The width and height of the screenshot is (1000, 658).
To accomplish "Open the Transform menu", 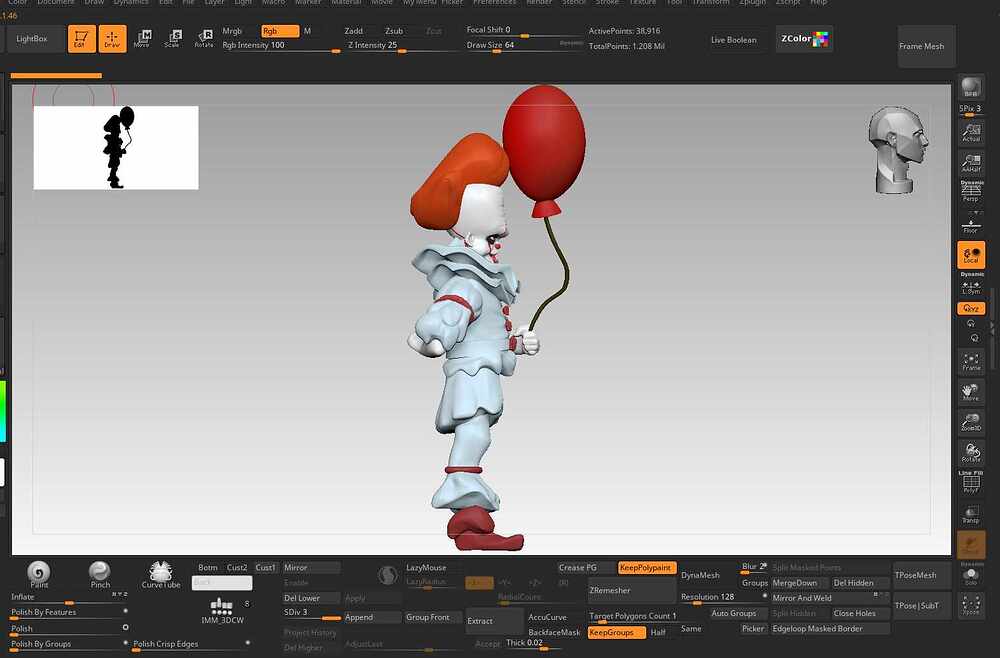I will pyautogui.click(x=711, y=3).
